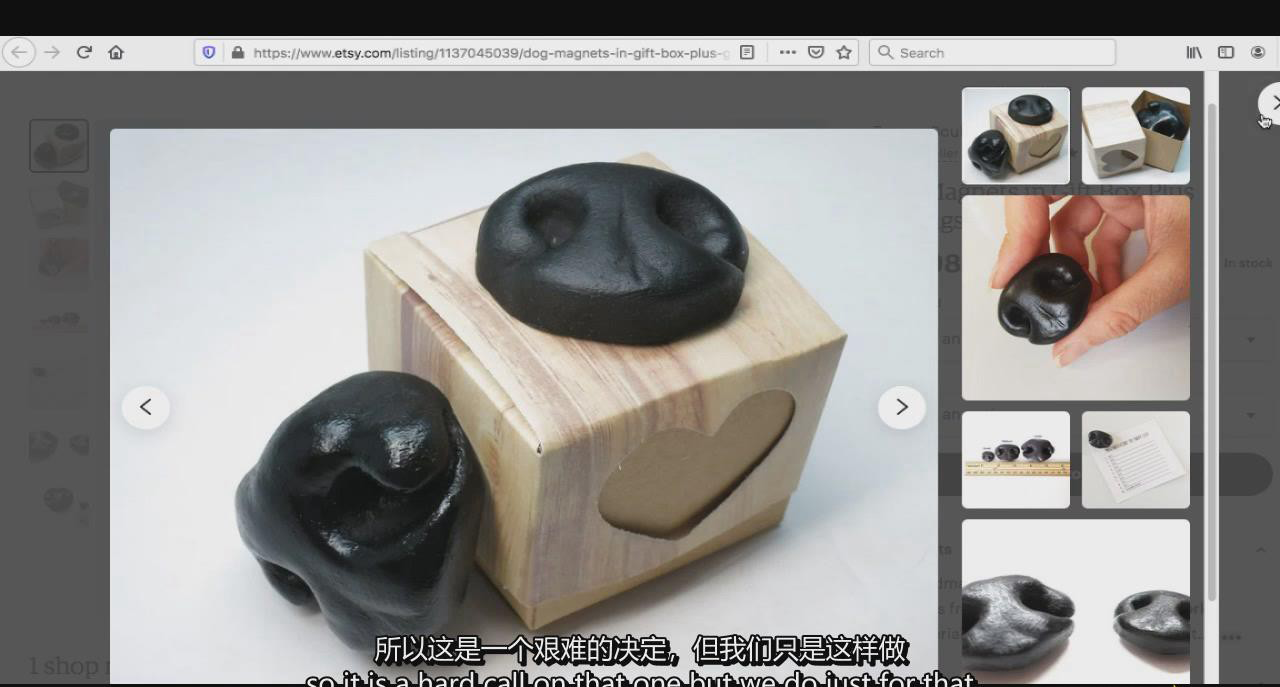Image resolution: width=1280 pixels, height=687 pixels.
Task: Toggle reader view for this page
Action: (x=747, y=52)
